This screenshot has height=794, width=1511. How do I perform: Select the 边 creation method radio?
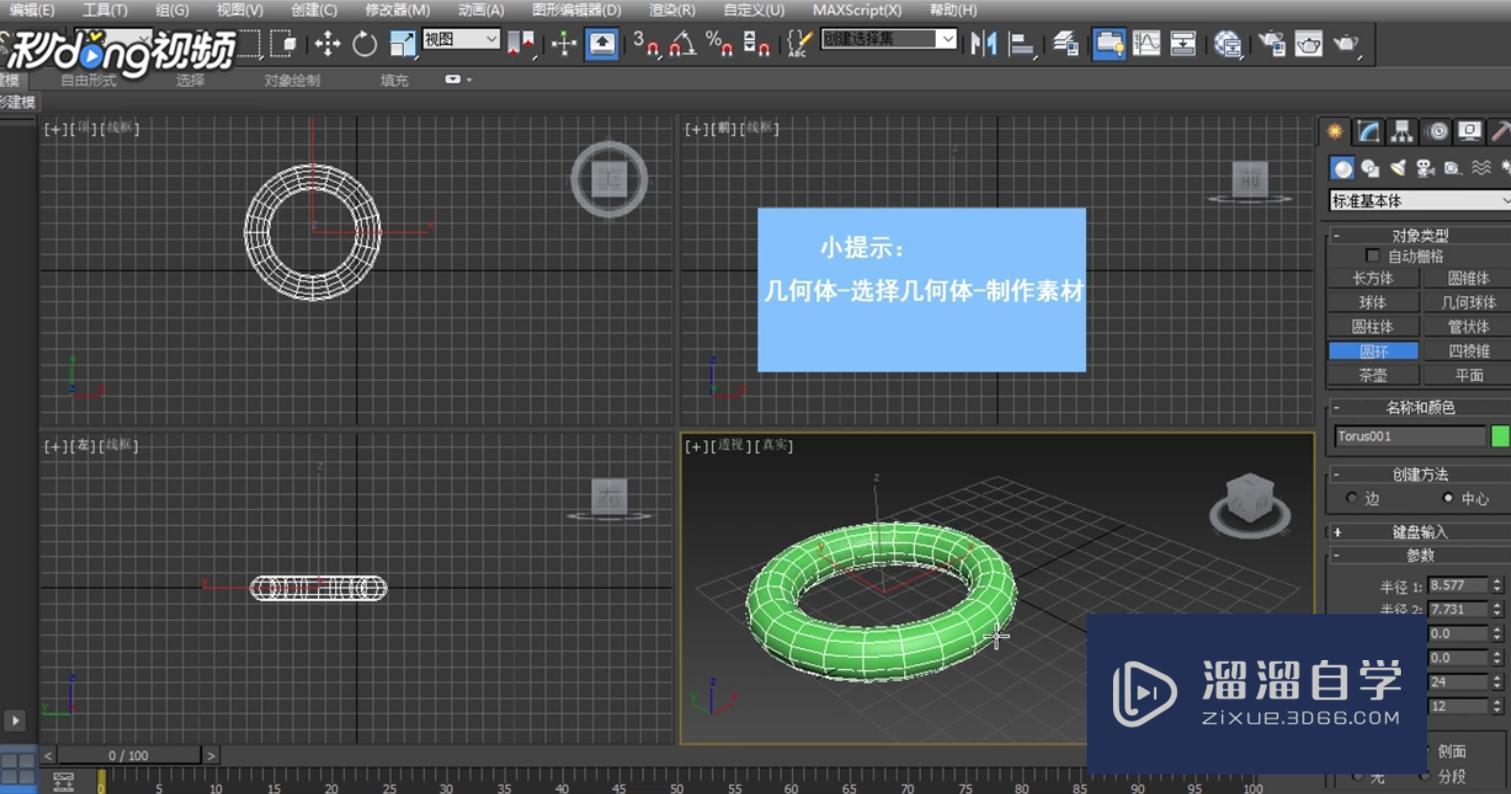(x=1352, y=498)
